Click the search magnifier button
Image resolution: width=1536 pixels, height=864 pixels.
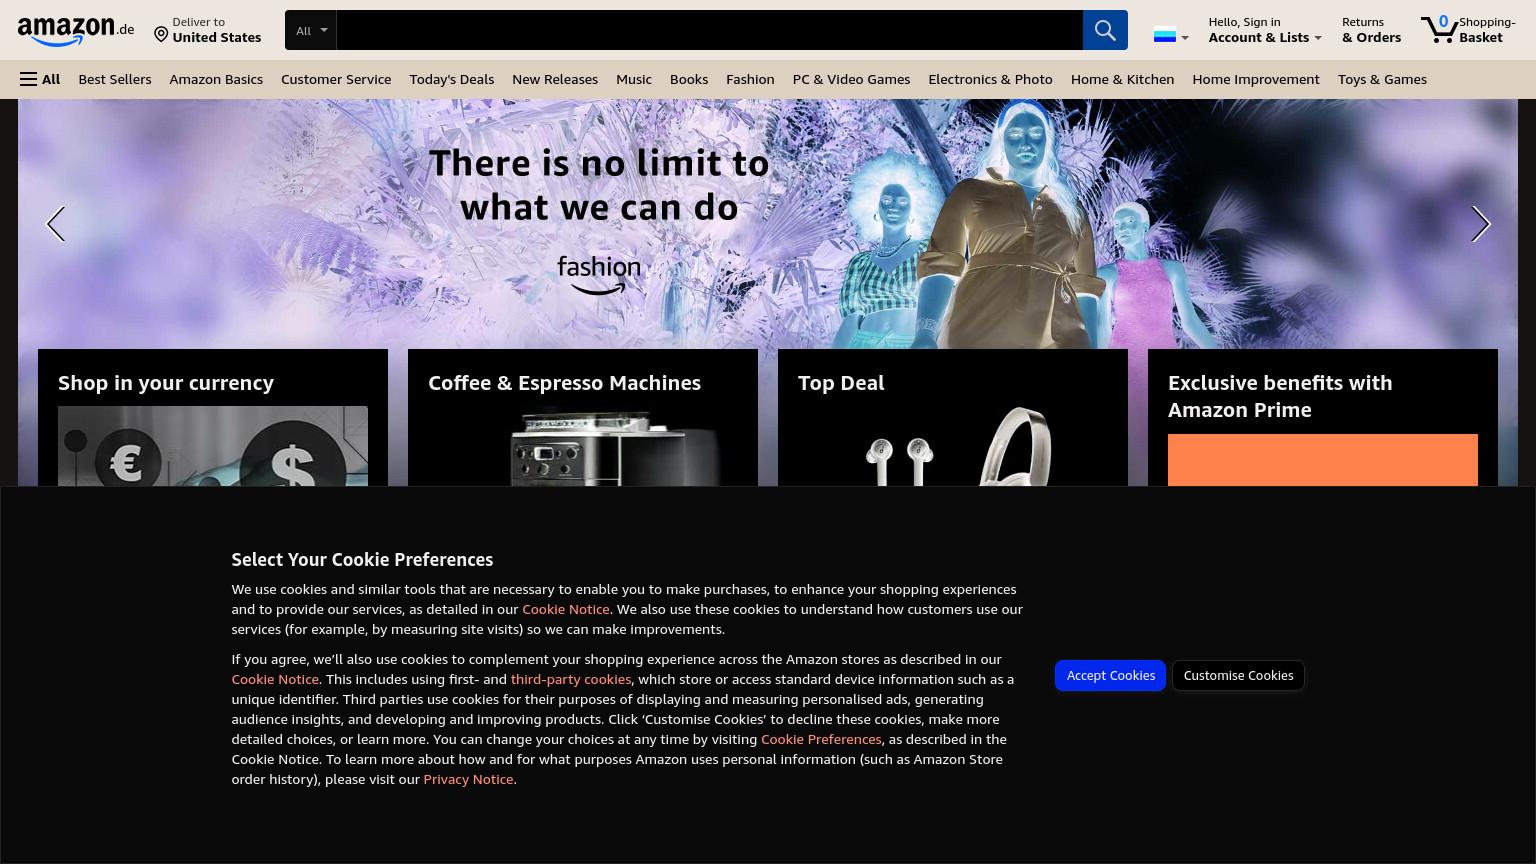point(1105,30)
